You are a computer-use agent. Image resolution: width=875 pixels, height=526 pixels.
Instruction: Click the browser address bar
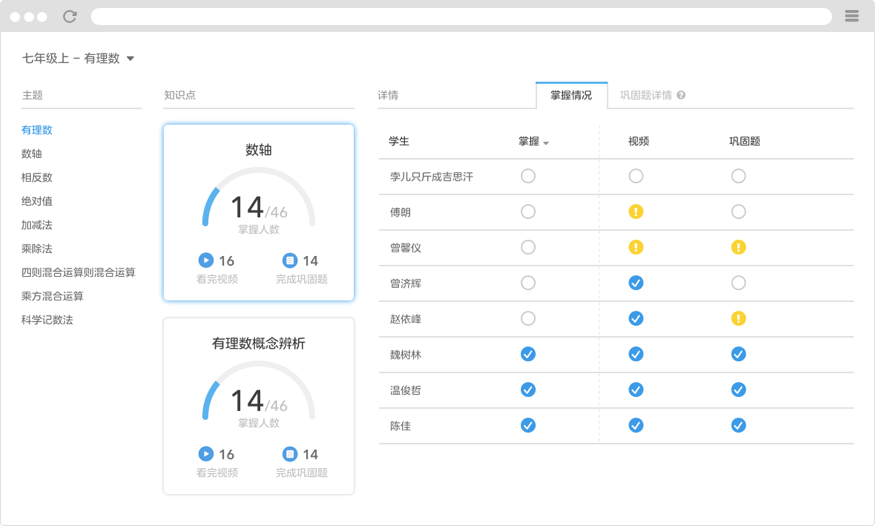(461, 16)
